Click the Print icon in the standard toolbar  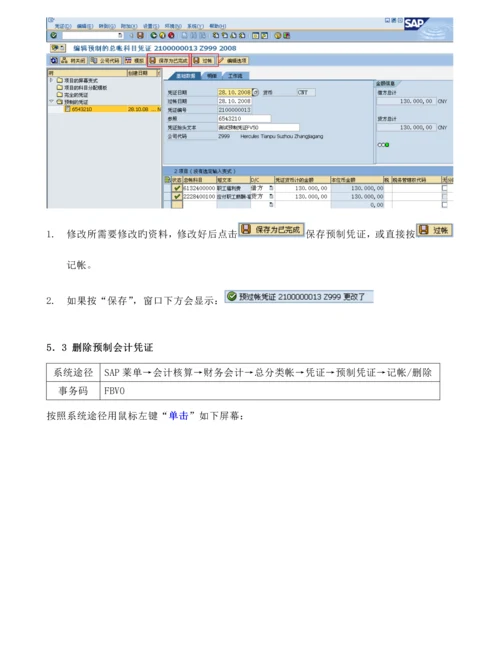(x=184, y=35)
